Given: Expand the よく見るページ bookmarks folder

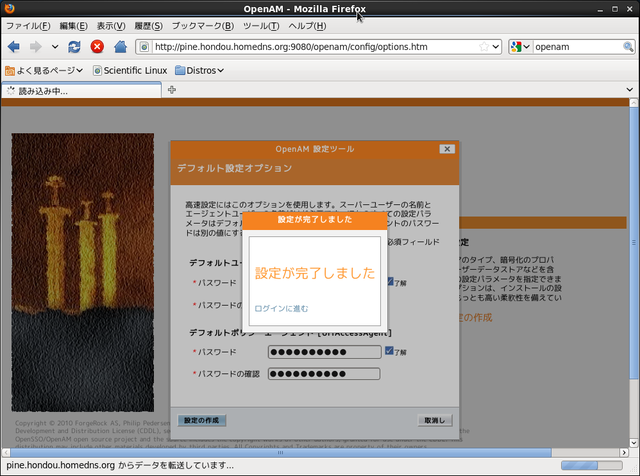Looking at the screenshot, I should click(44, 71).
